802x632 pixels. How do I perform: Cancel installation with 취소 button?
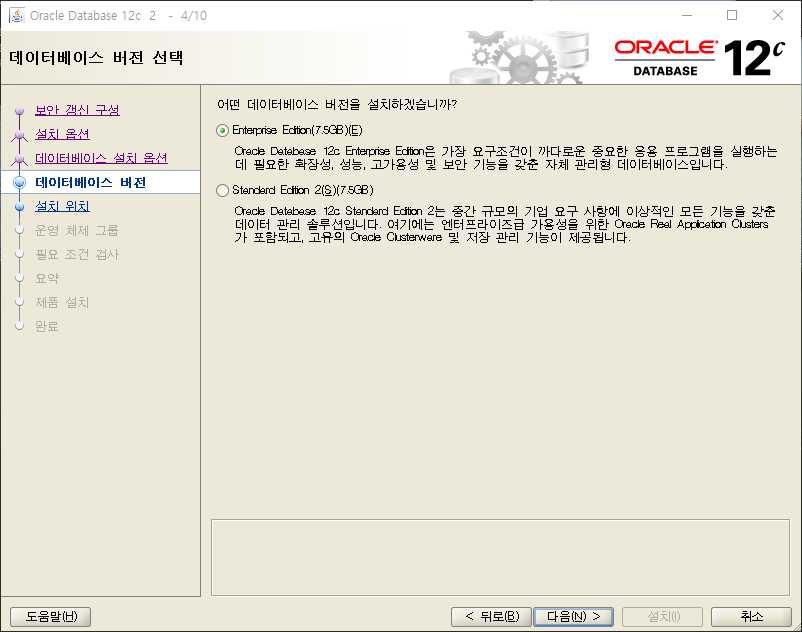(751, 617)
